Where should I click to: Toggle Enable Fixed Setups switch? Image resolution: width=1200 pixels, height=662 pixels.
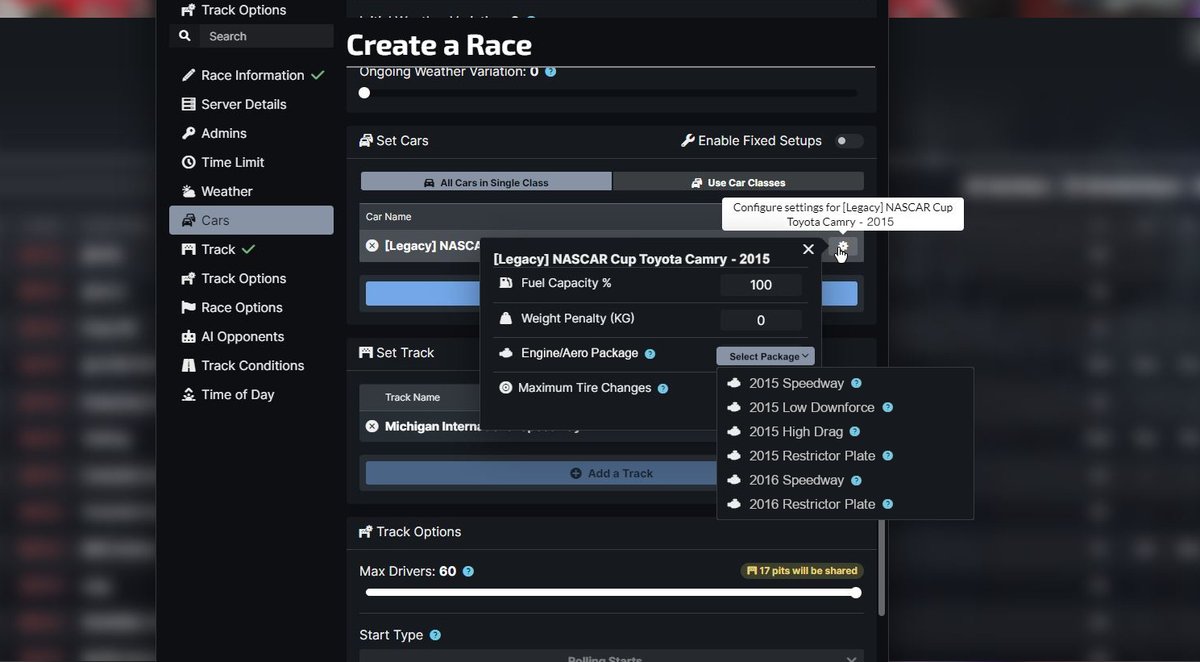coord(849,141)
